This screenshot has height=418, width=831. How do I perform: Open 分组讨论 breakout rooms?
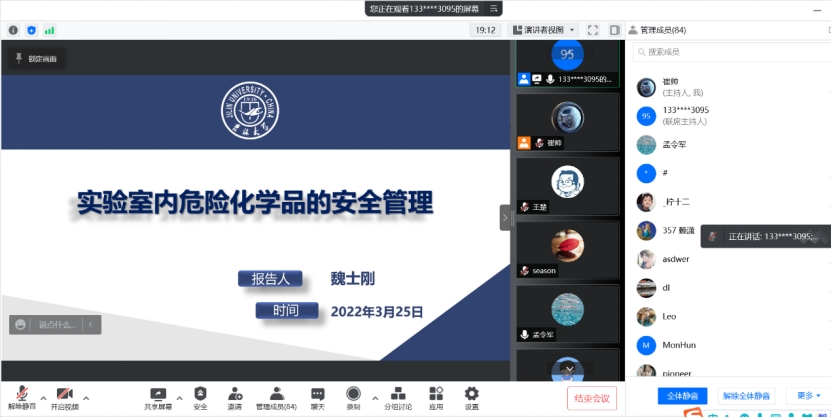tap(399, 397)
